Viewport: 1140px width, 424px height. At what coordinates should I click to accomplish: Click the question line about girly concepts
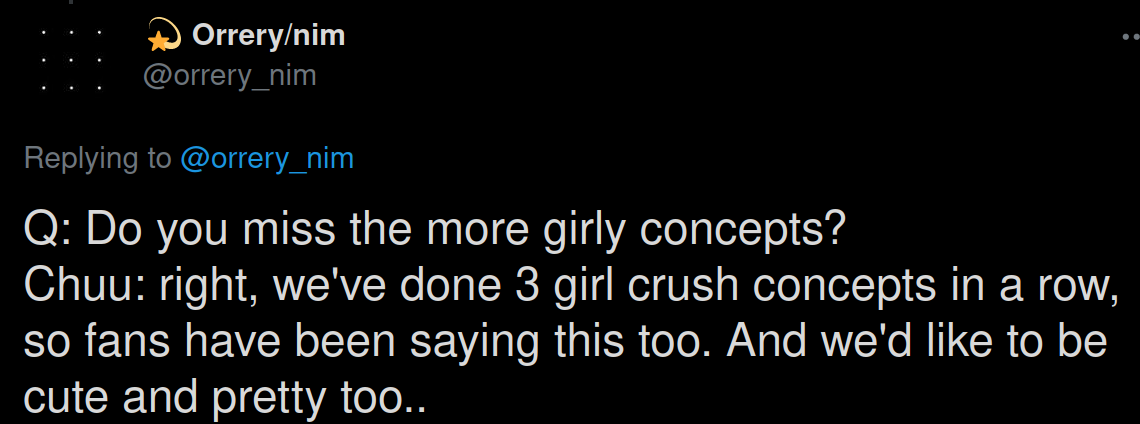[x=436, y=231]
